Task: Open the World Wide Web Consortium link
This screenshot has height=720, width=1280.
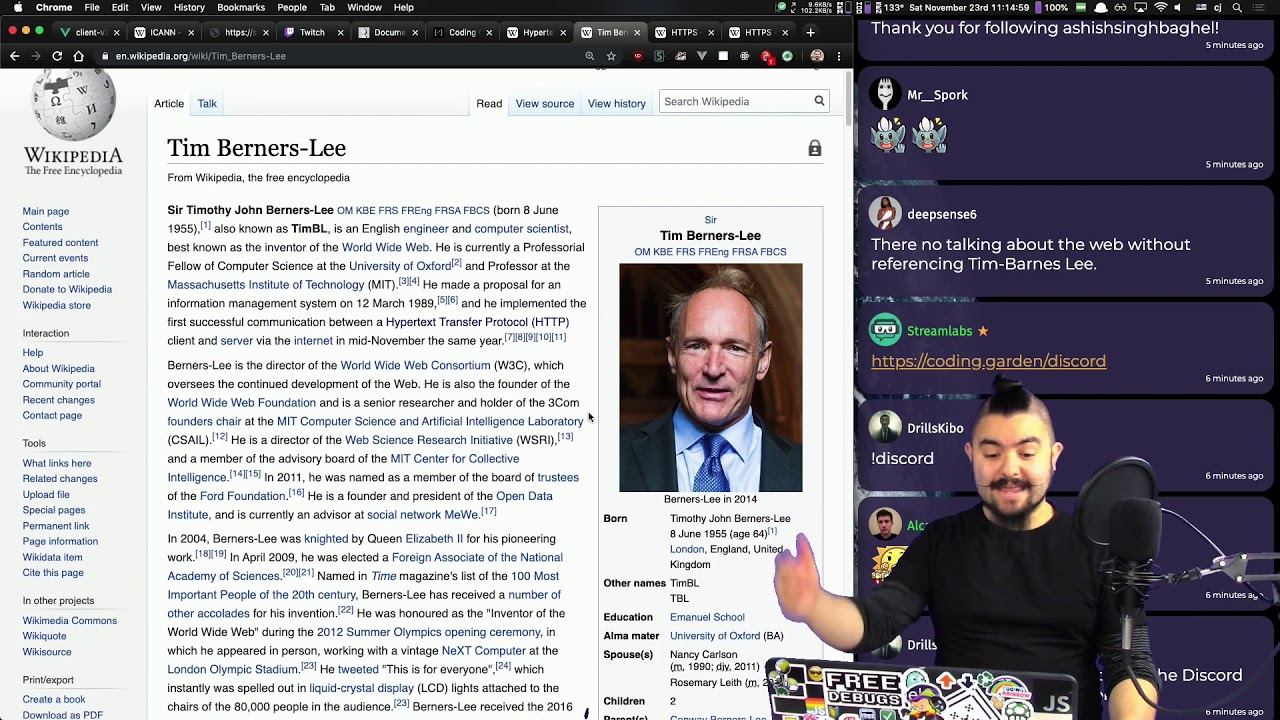Action: click(415, 365)
